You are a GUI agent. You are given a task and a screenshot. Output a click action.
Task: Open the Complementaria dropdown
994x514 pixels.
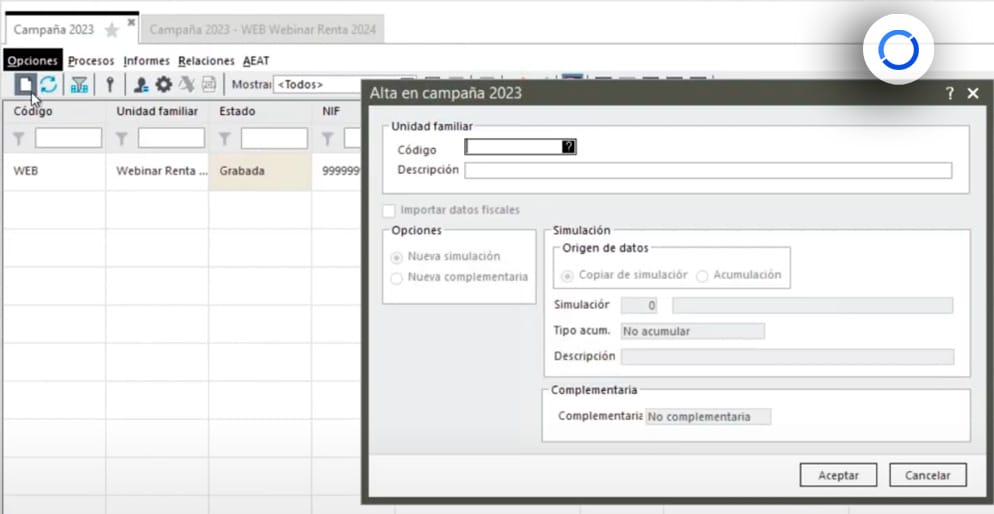point(708,416)
